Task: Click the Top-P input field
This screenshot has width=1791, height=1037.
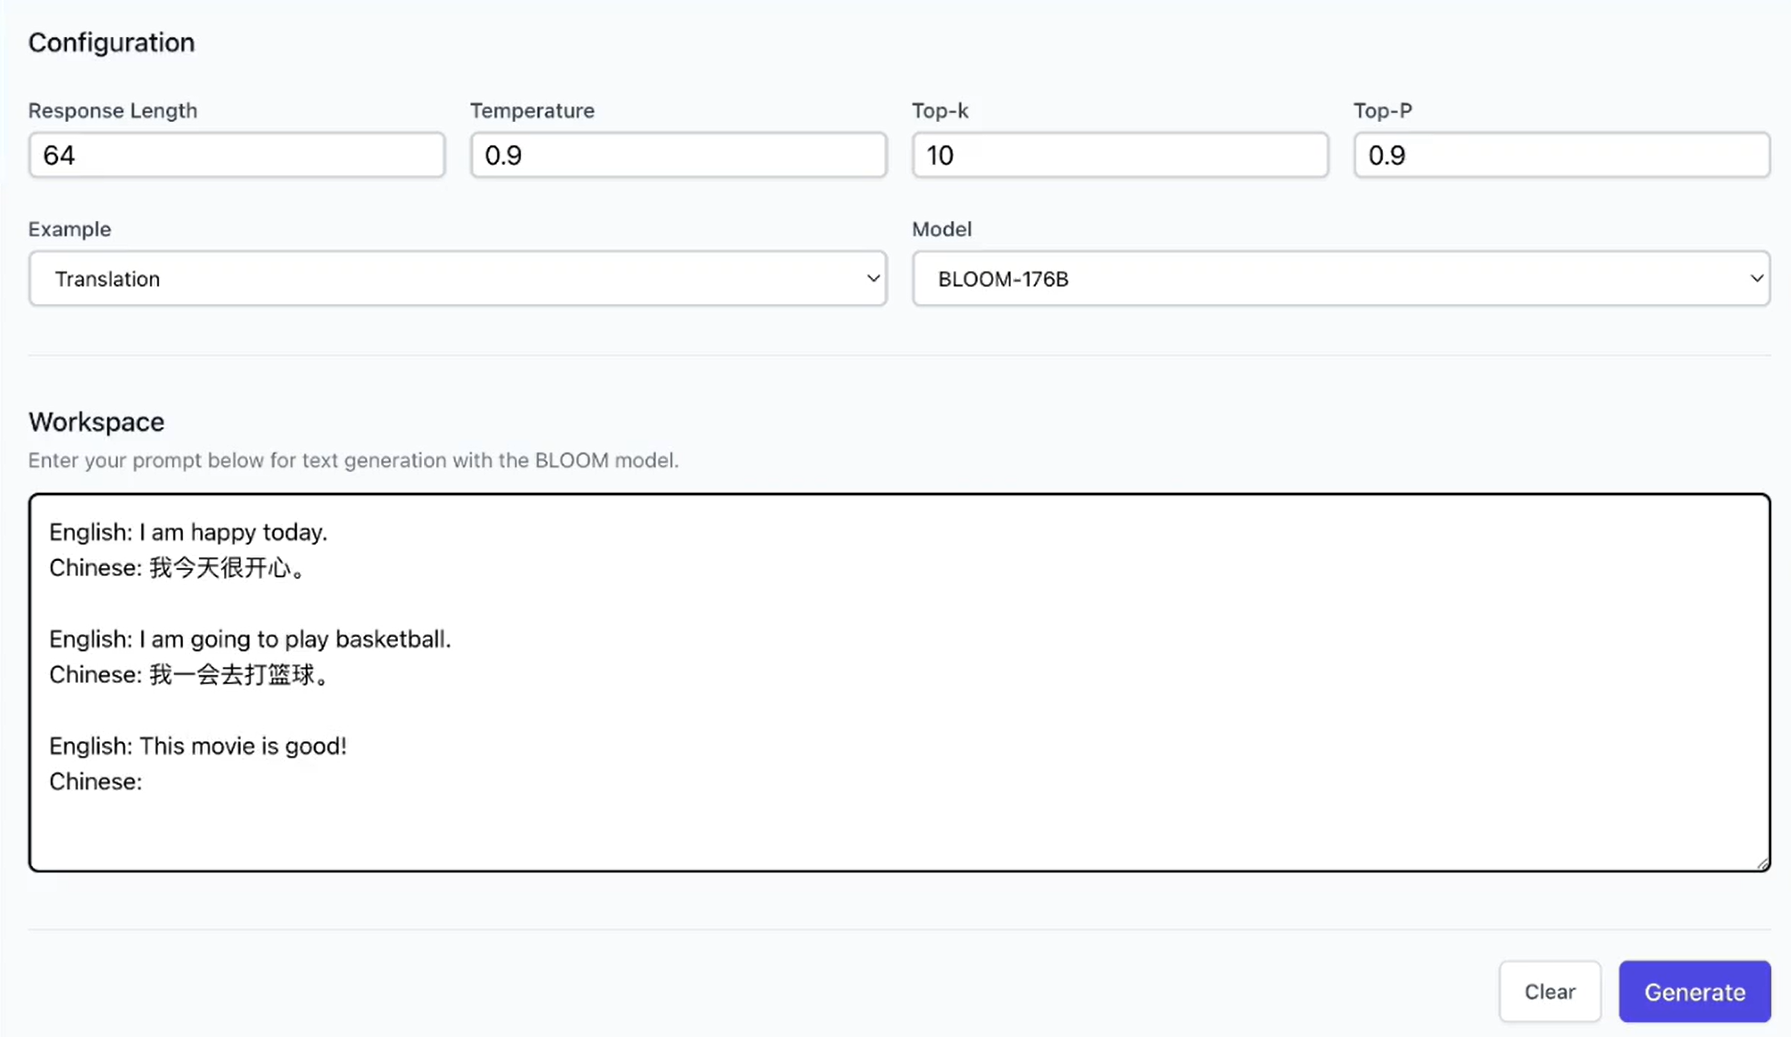Action: (x=1562, y=155)
